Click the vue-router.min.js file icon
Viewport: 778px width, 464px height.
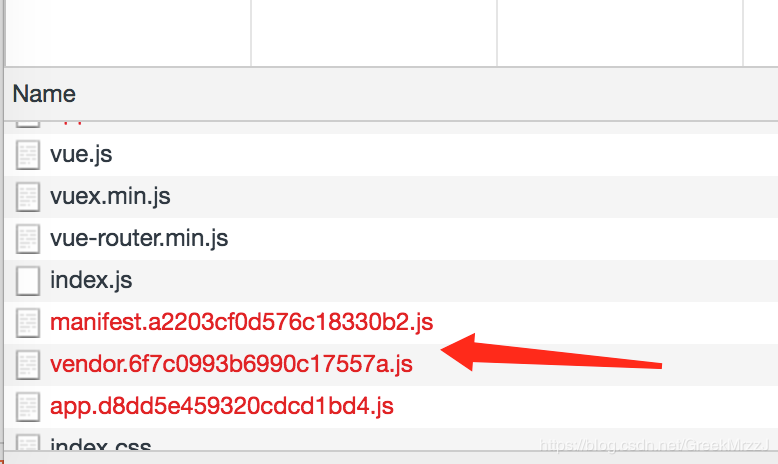coord(28,239)
